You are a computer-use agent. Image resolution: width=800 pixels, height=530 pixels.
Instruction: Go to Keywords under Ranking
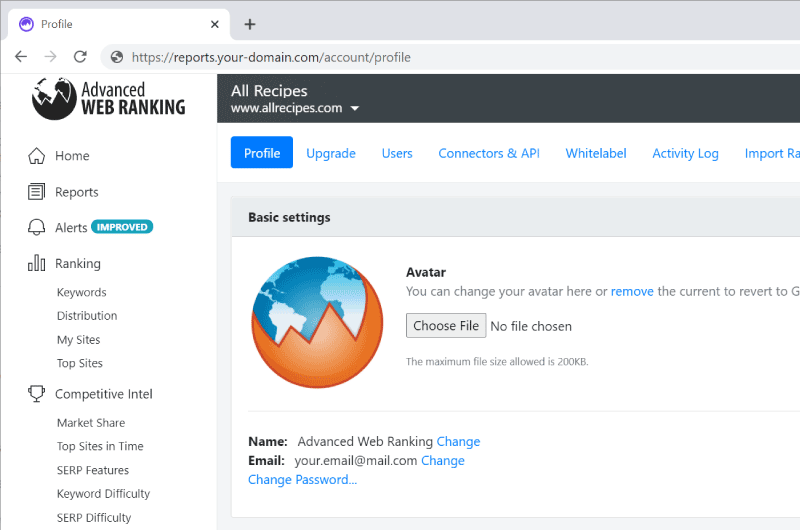pyautogui.click(x=82, y=292)
